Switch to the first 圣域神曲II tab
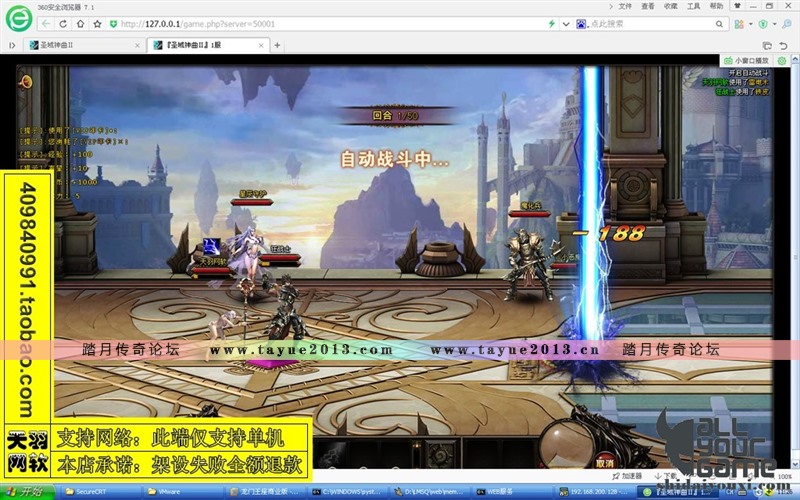The height and width of the screenshot is (500, 800). point(82,45)
